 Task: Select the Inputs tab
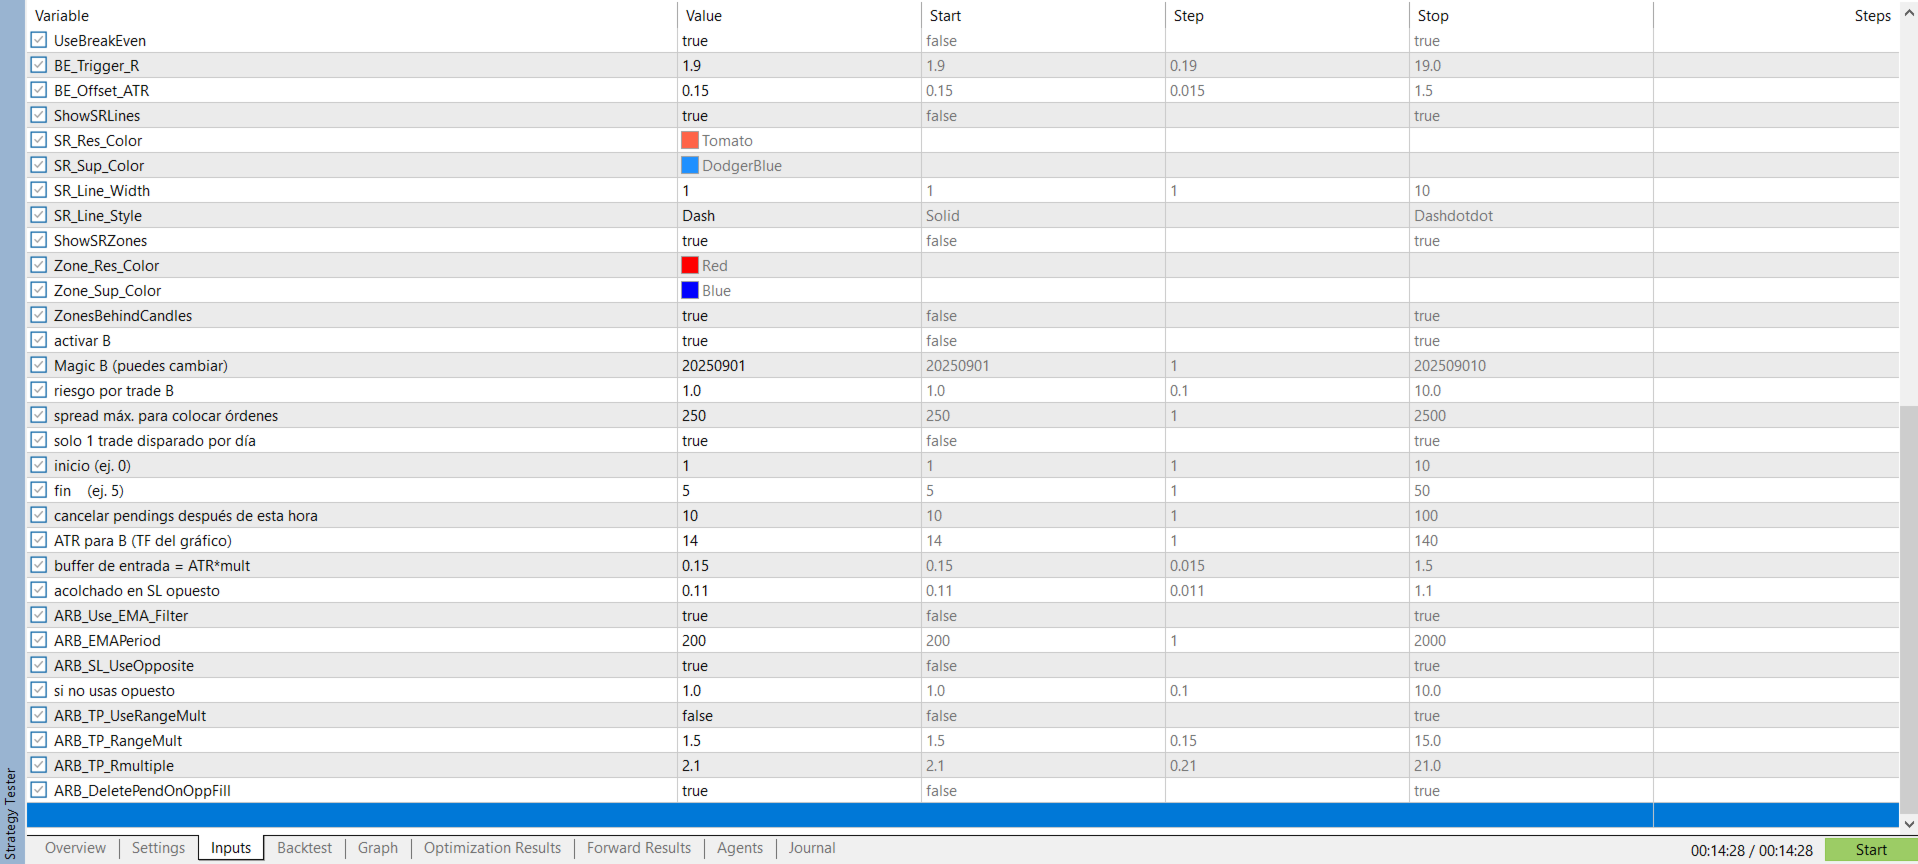[x=231, y=848]
